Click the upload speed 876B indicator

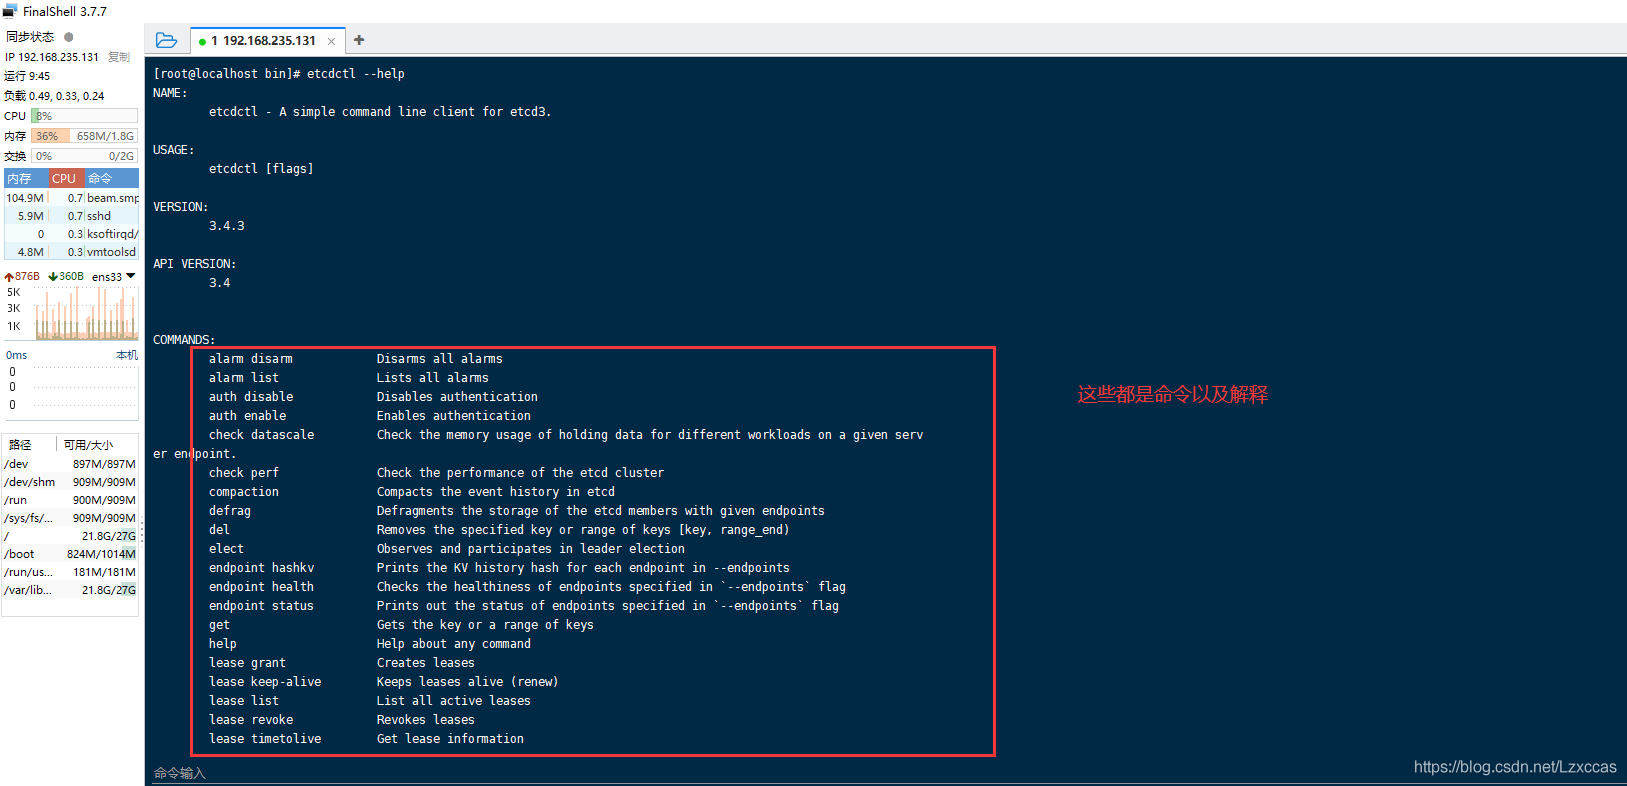coord(22,276)
